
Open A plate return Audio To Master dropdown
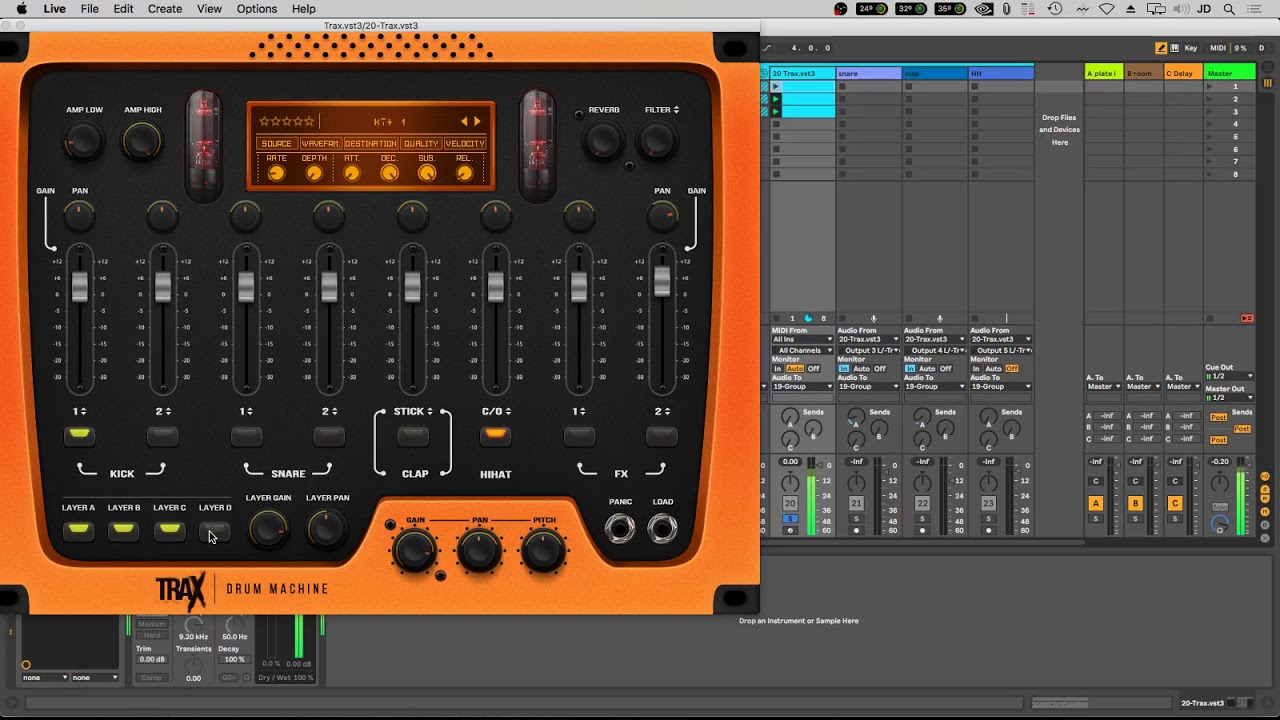[1104, 387]
